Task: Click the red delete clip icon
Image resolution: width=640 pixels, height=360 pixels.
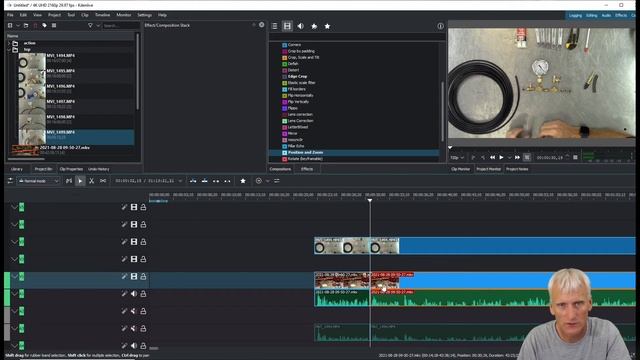Action: click(35, 25)
